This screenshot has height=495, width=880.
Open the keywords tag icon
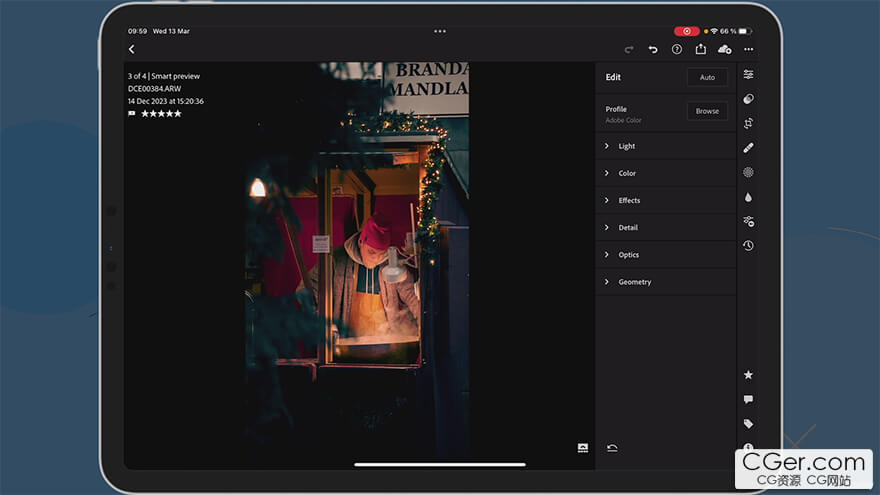tap(748, 424)
